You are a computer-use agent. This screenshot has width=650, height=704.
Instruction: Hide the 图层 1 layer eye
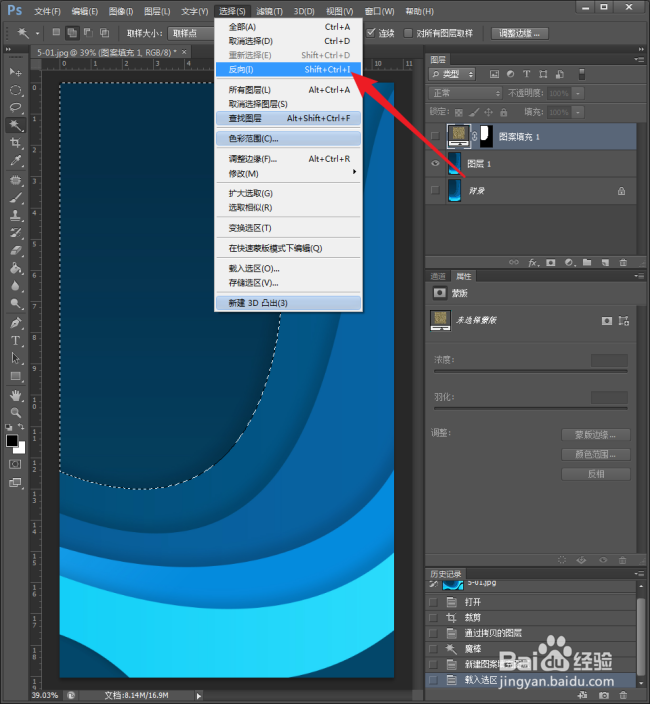point(435,163)
